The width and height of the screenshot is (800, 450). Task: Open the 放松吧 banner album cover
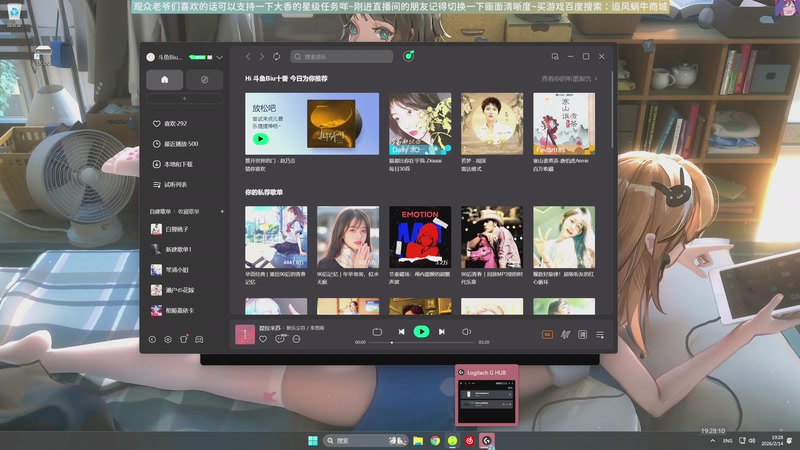pos(331,124)
